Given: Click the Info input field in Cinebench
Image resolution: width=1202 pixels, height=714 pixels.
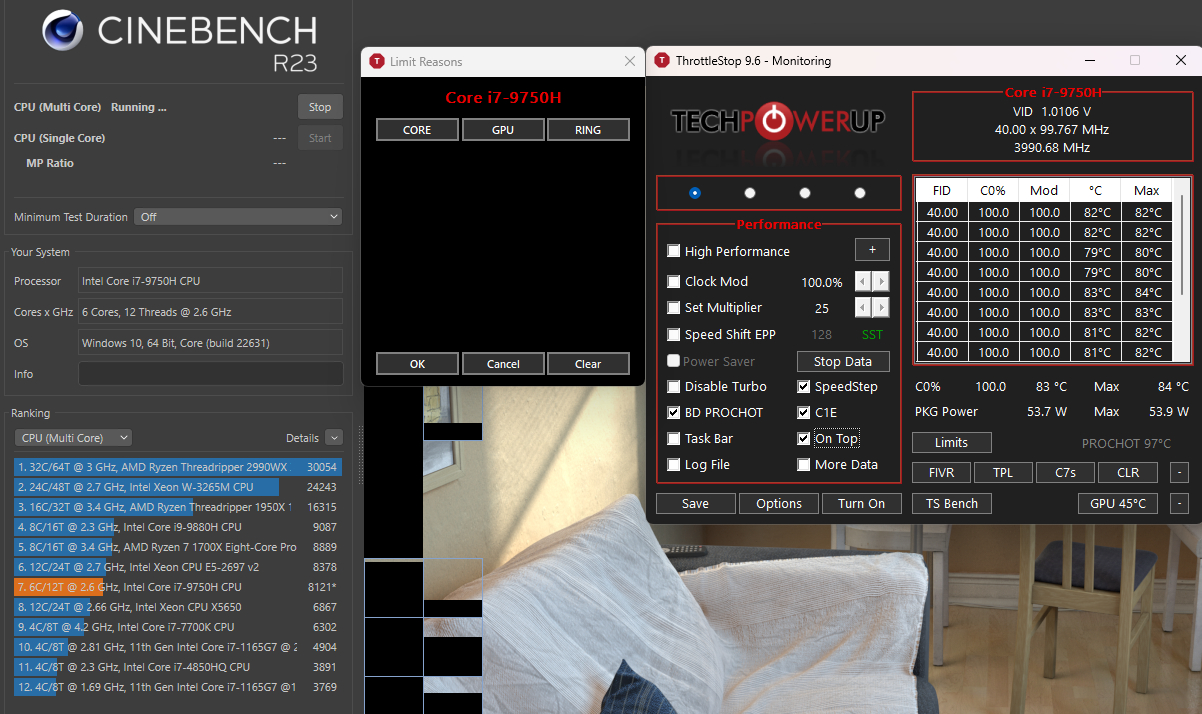Looking at the screenshot, I should 210,374.
